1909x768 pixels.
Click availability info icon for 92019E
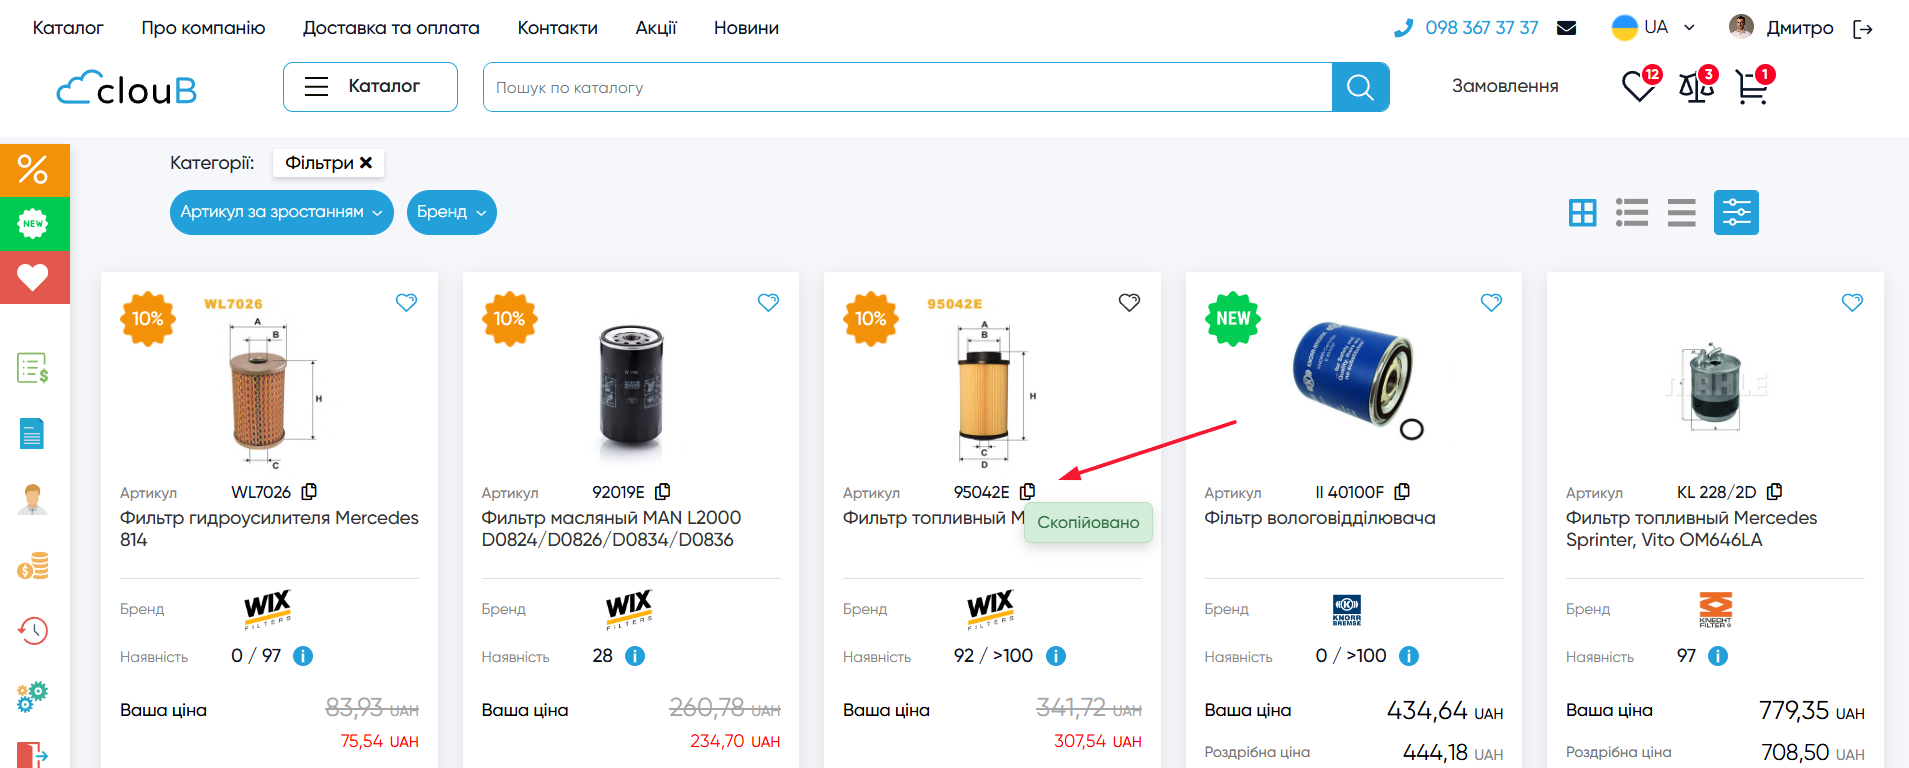click(x=635, y=656)
